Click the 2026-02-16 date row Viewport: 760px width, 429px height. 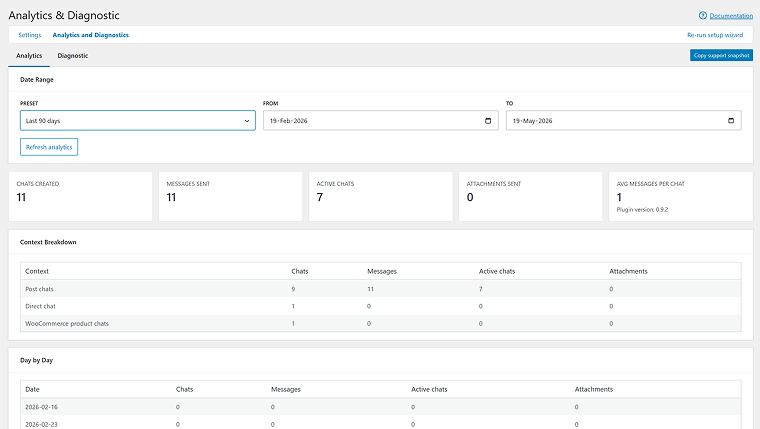[380, 407]
